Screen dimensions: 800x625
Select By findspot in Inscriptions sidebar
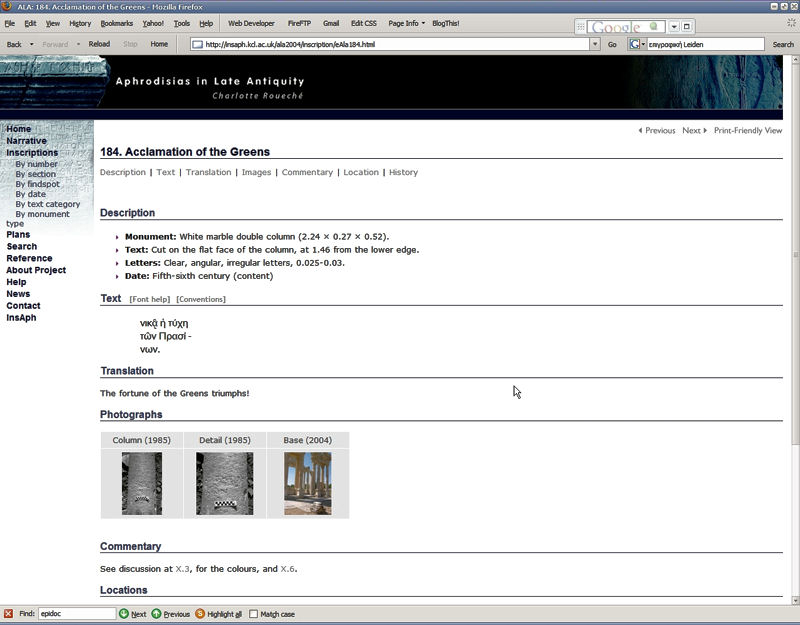[x=37, y=184]
